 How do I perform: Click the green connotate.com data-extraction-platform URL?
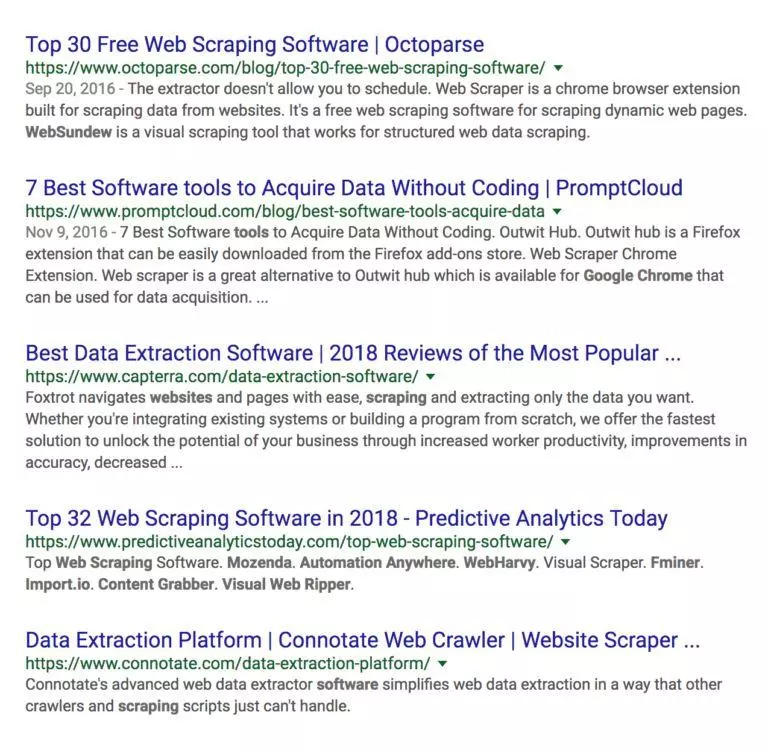tap(228, 664)
